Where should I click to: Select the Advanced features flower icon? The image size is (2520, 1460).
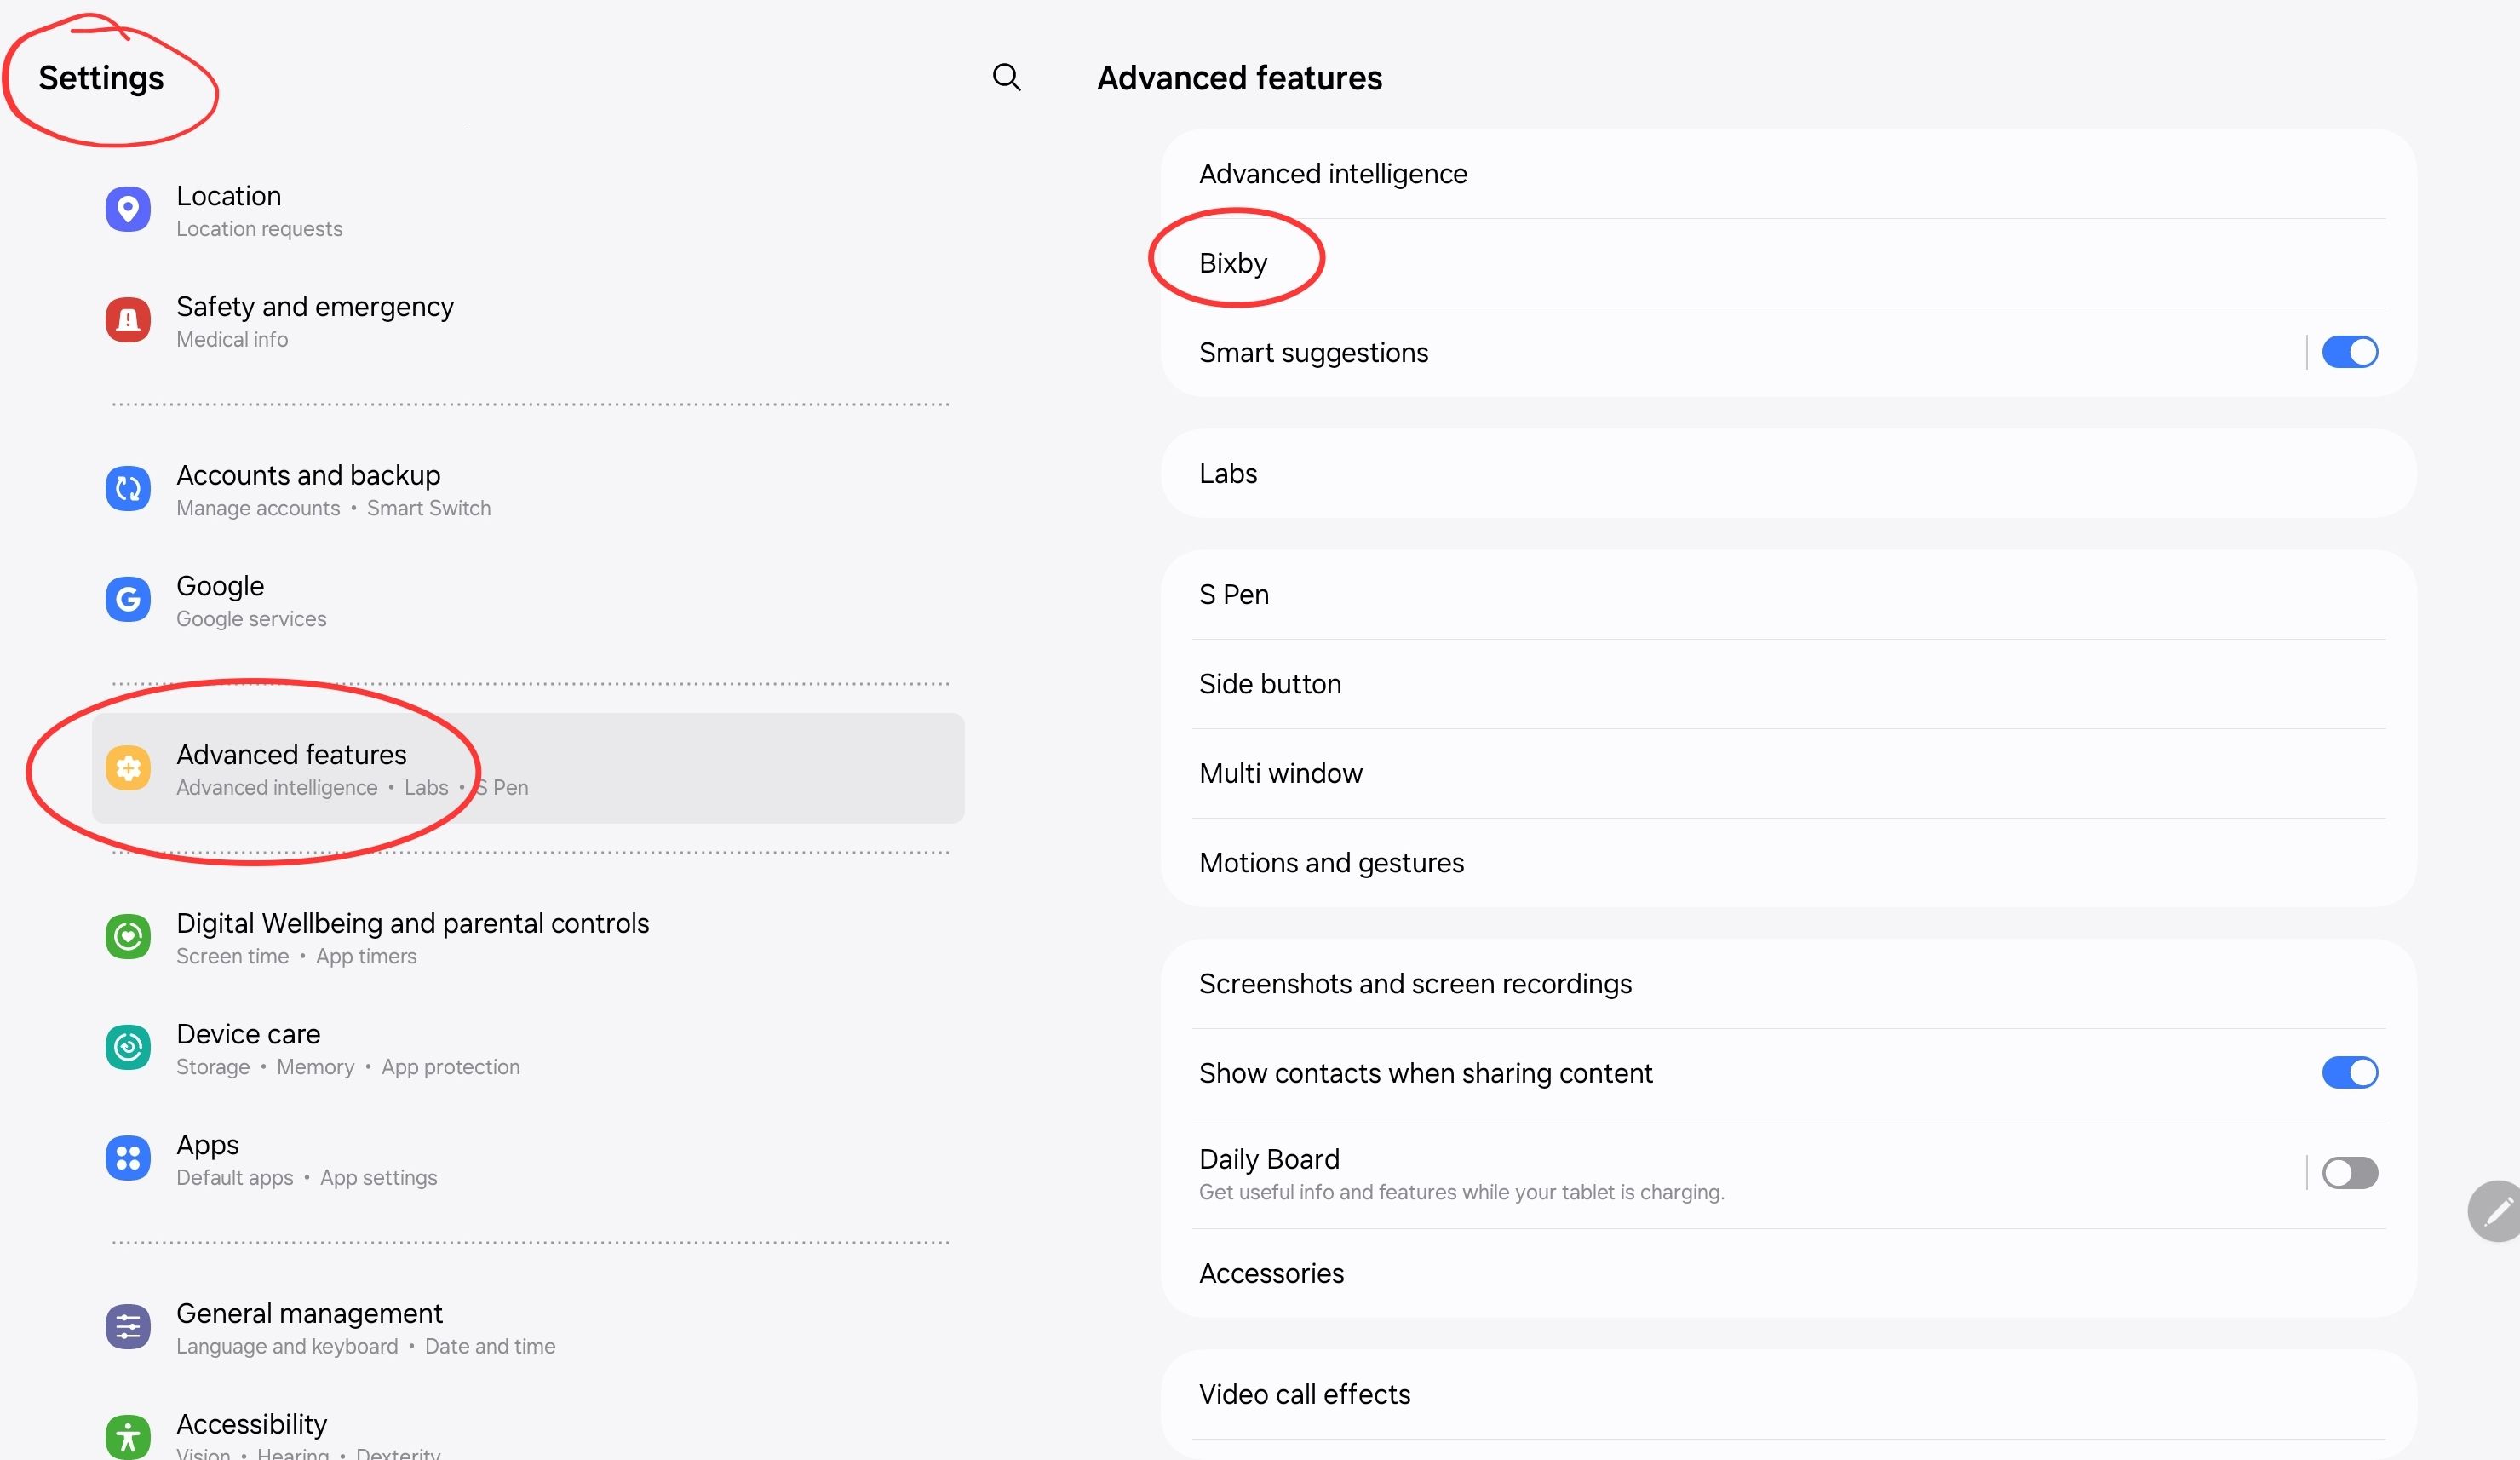(x=128, y=768)
